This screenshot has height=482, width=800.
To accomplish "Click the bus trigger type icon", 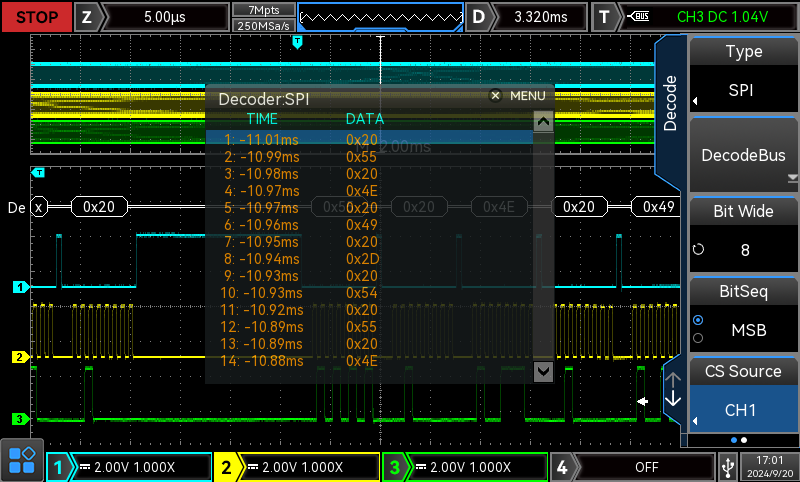I will [638, 16].
